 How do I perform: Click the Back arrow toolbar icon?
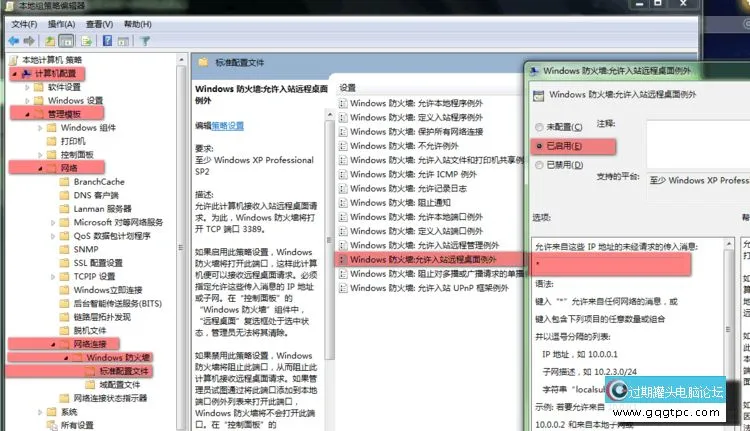point(13,41)
